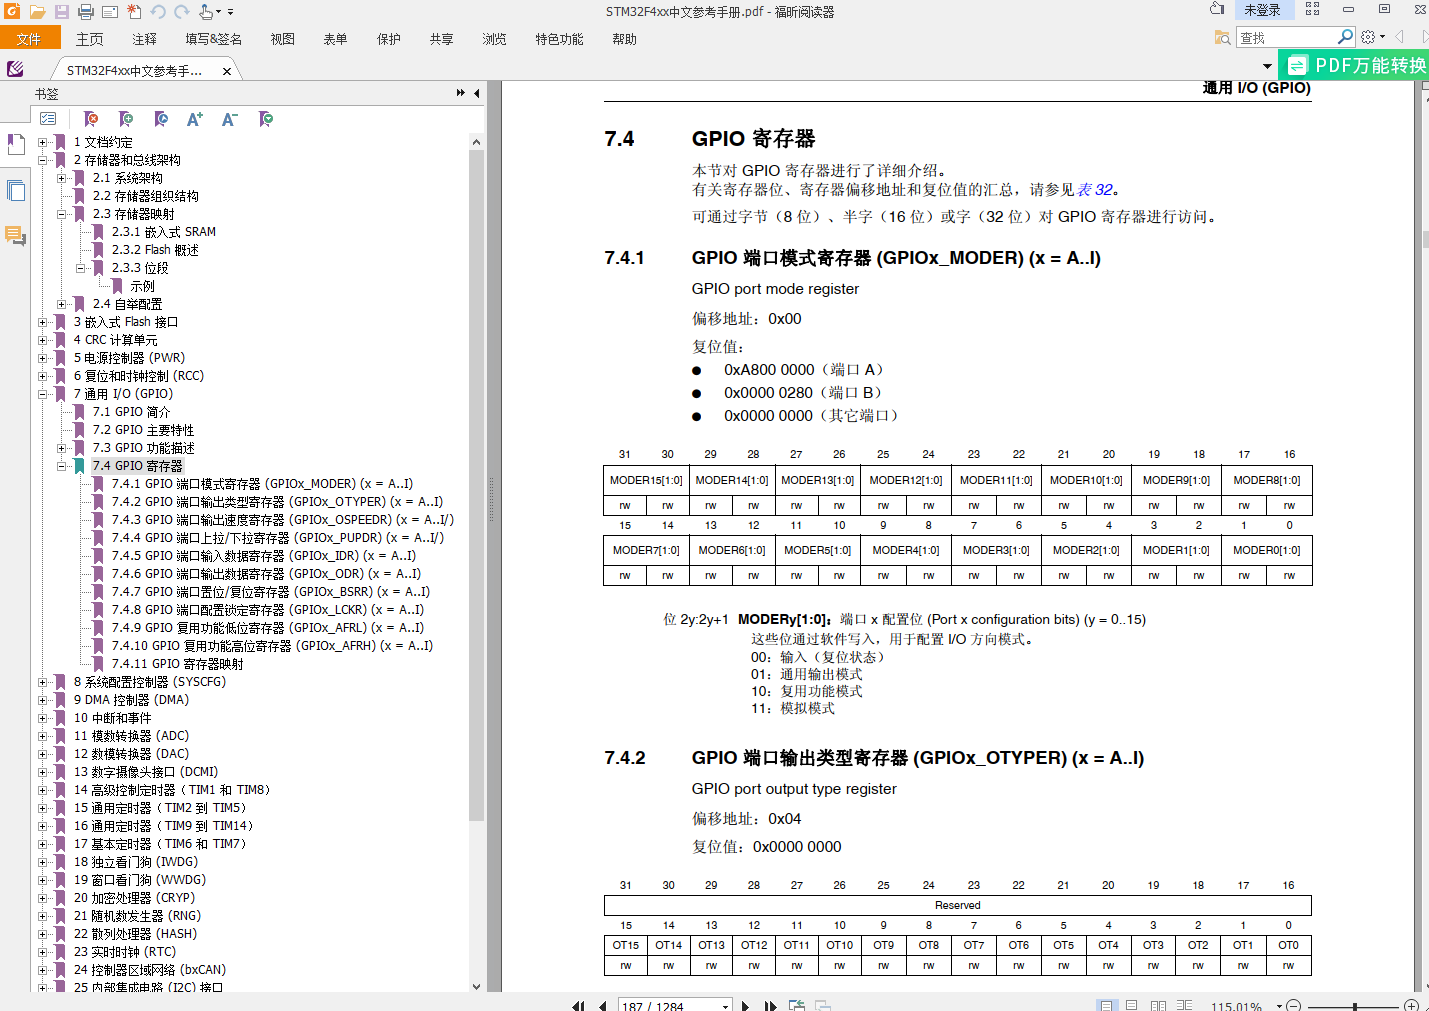Enable continuous page view mode
Image resolution: width=1429 pixels, height=1011 pixels.
coord(1132,1006)
